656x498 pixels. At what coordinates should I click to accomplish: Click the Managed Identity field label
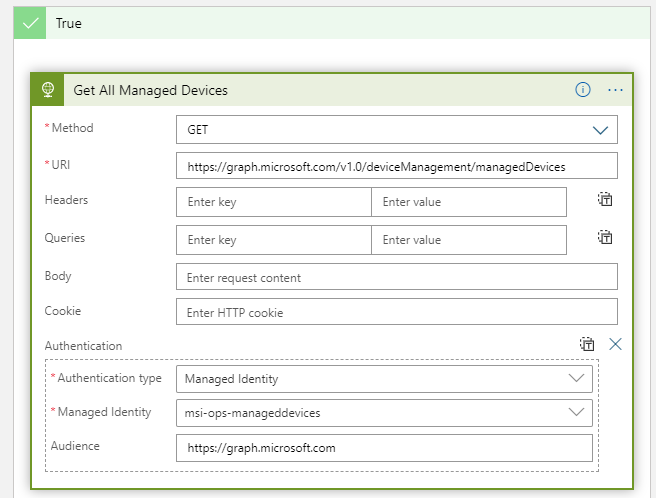tap(104, 412)
